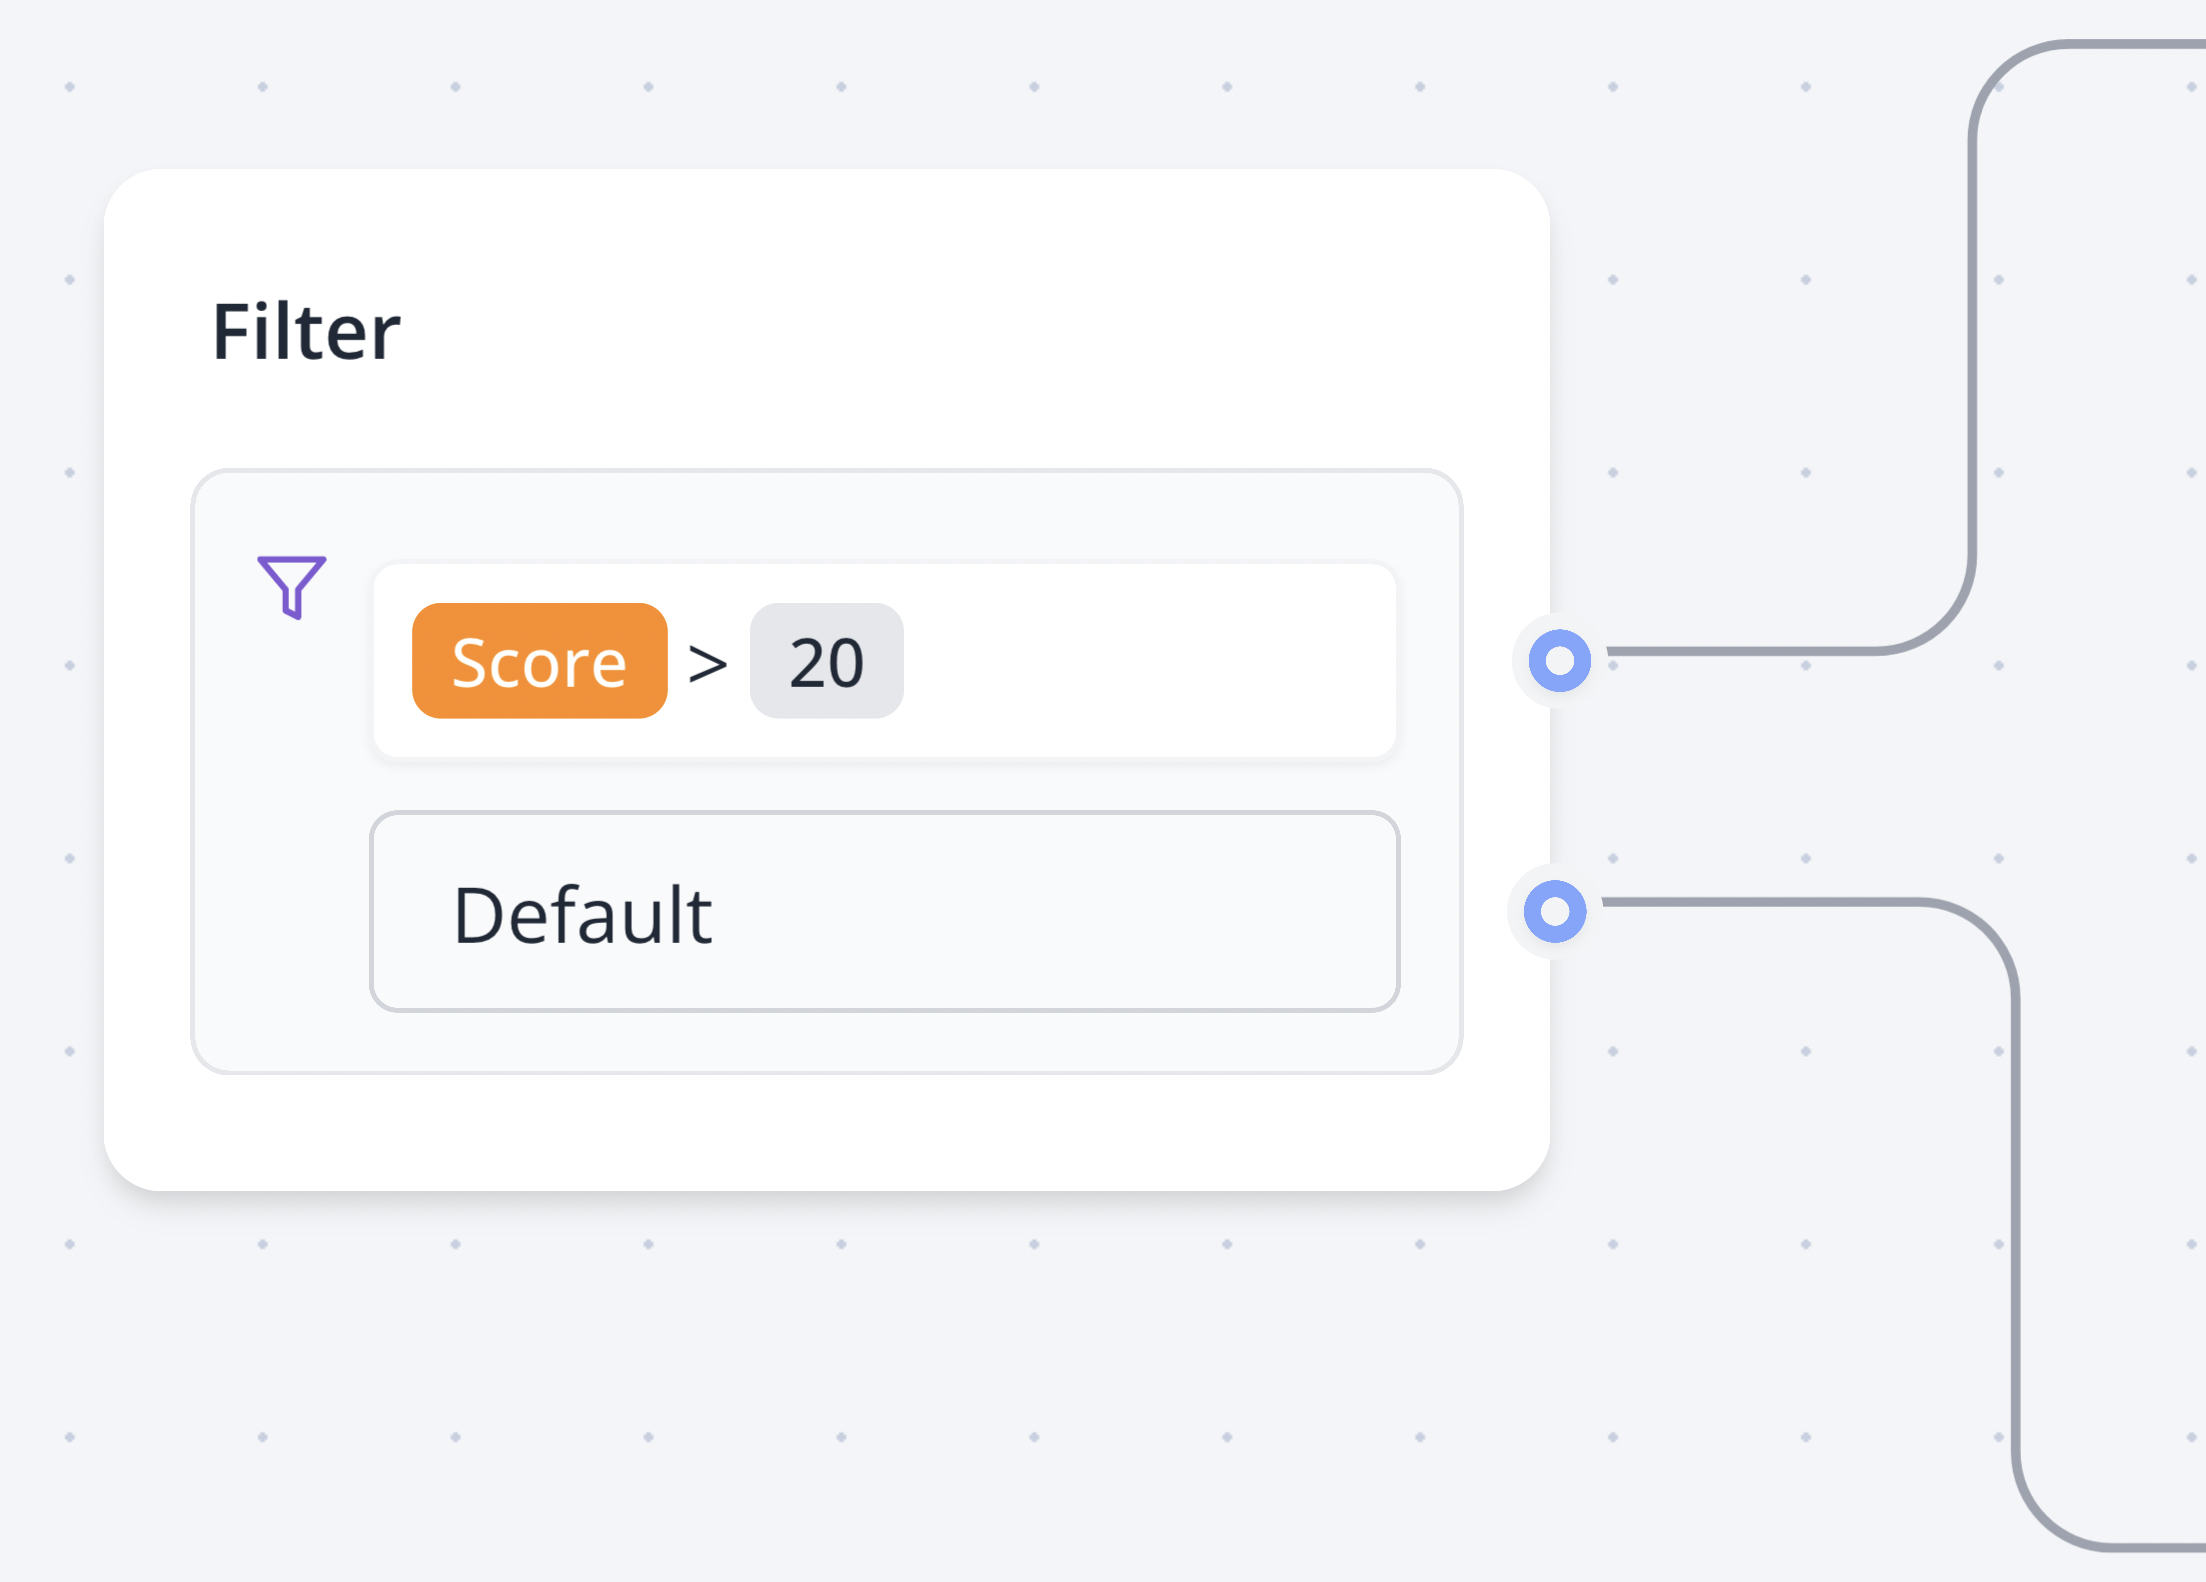The image size is (2206, 1582).
Task: Click the value chip showing 20
Action: pyautogui.click(x=826, y=661)
